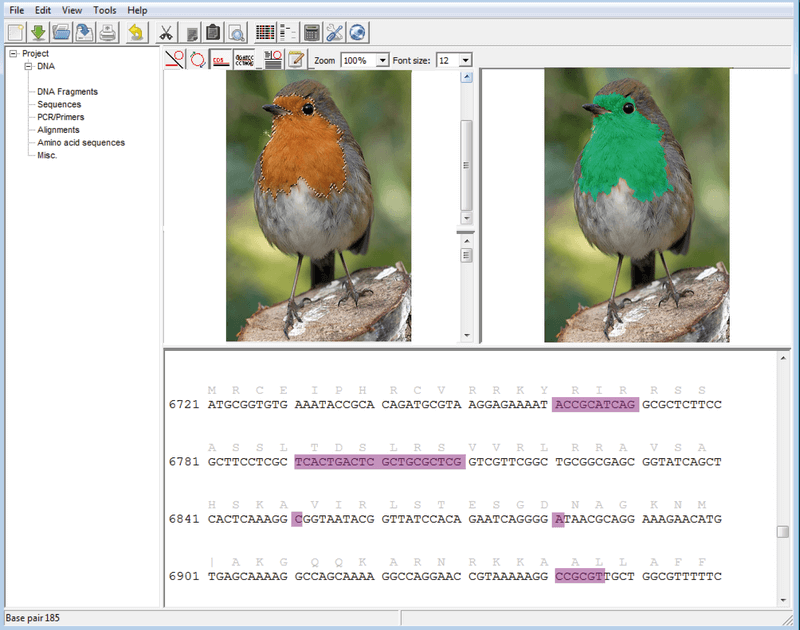Collapse the Project tree node
Screen dimensions: 800x630
point(12,54)
